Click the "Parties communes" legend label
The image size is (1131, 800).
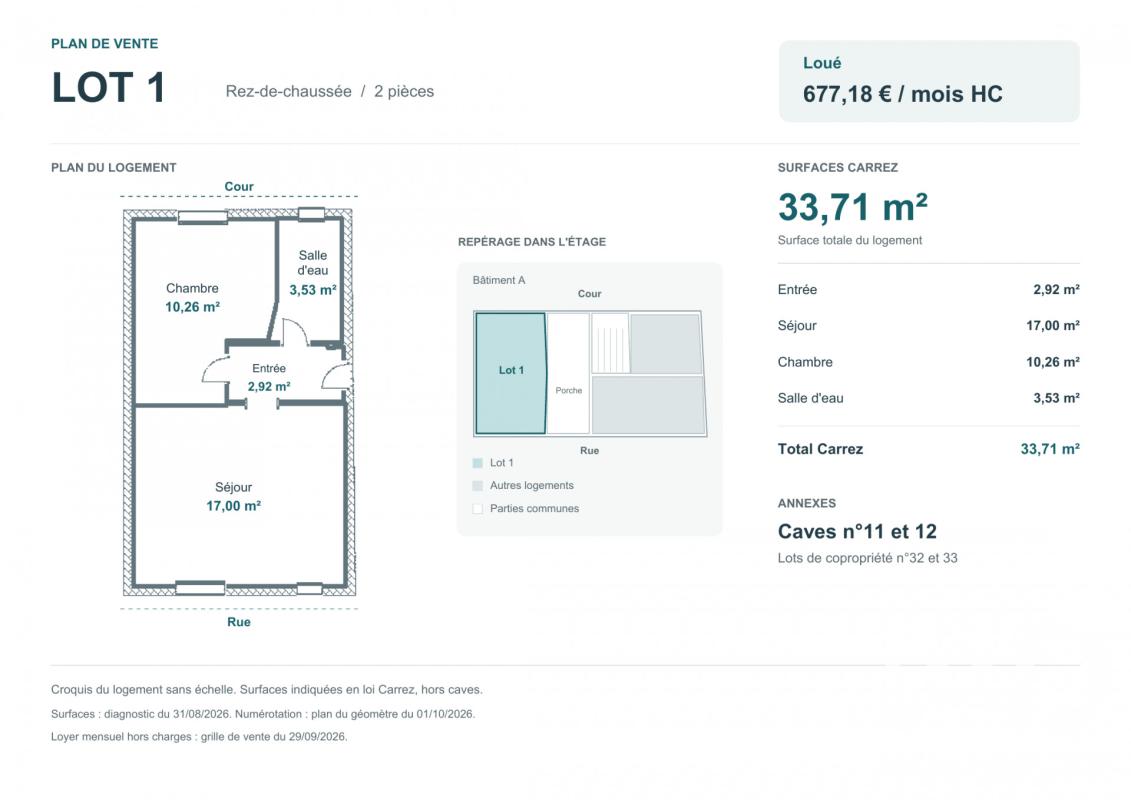coord(534,509)
